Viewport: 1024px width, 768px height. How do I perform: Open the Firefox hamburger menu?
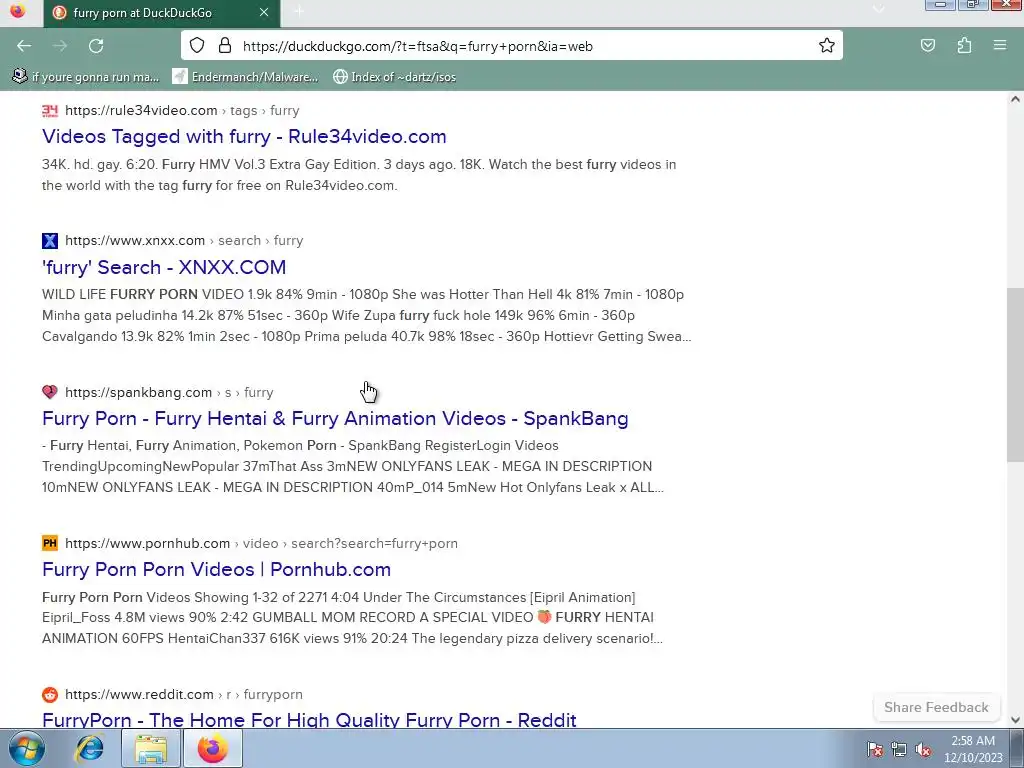(999, 46)
